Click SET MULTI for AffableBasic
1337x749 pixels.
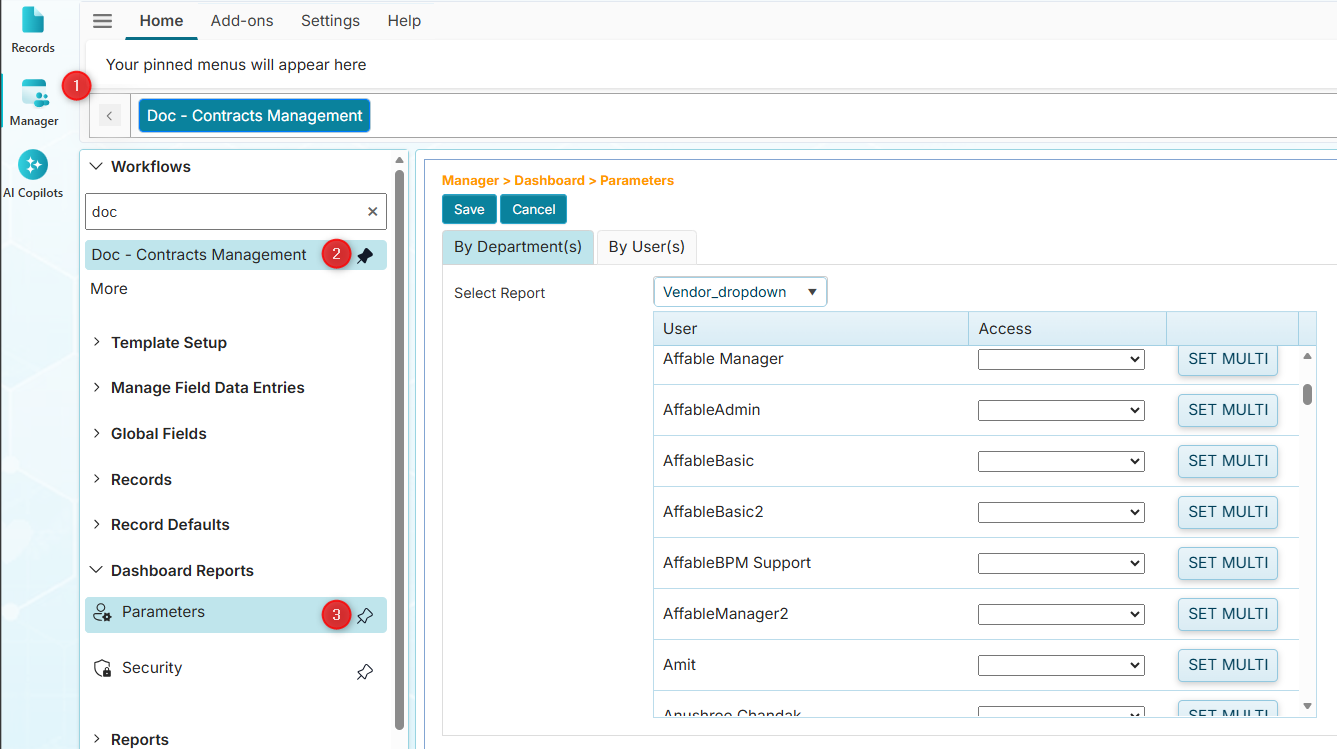(1227, 461)
